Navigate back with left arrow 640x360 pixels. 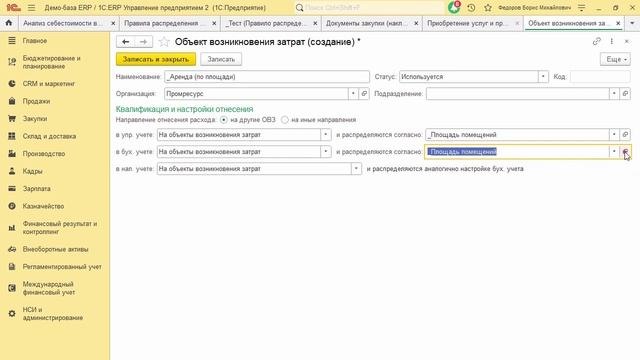(125, 42)
